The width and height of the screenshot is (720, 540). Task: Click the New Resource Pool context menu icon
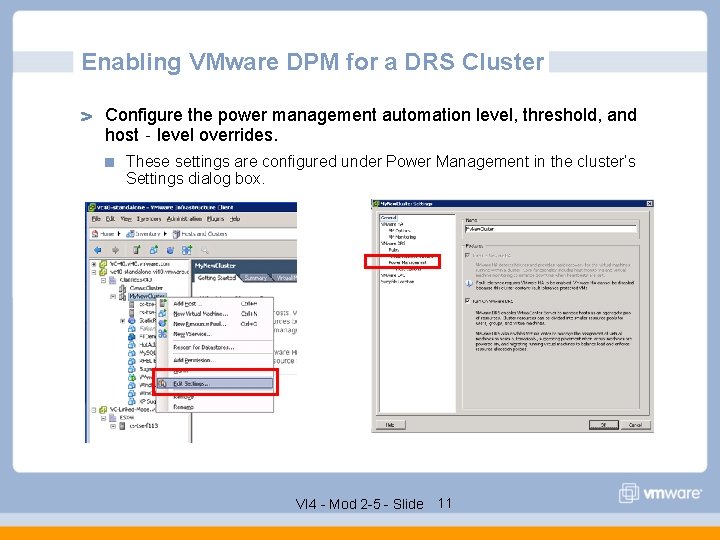click(163, 324)
